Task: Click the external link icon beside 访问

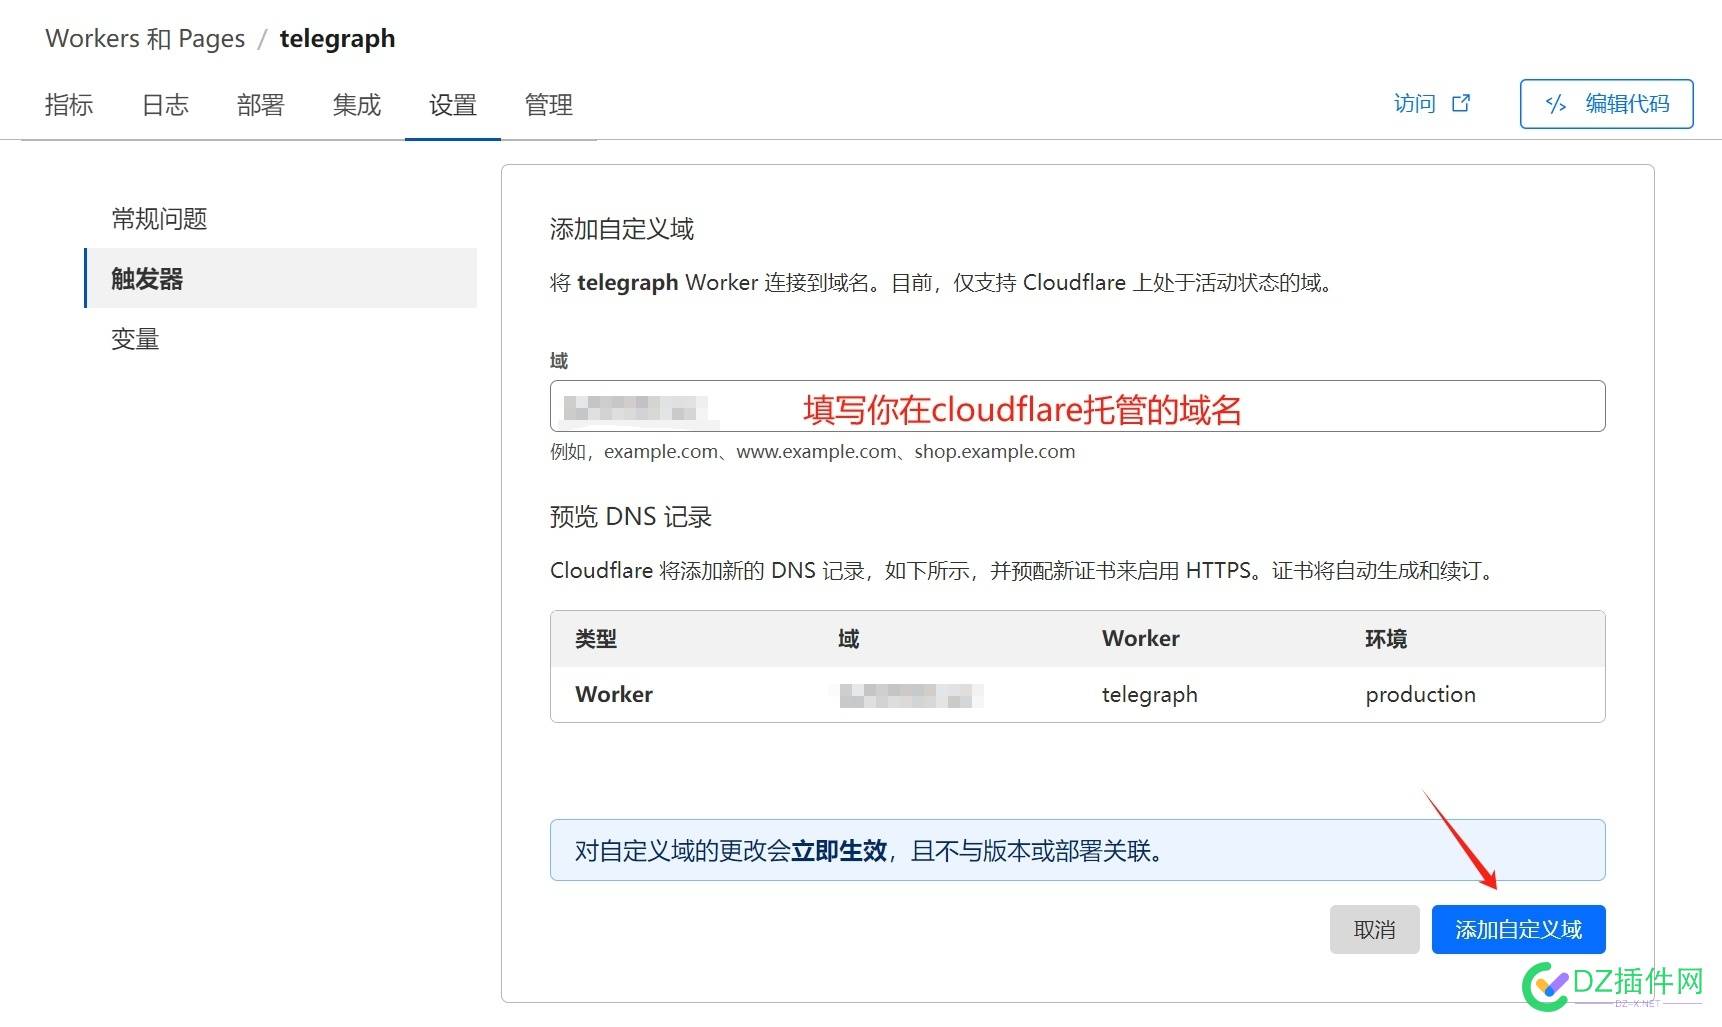Action: 1461,103
